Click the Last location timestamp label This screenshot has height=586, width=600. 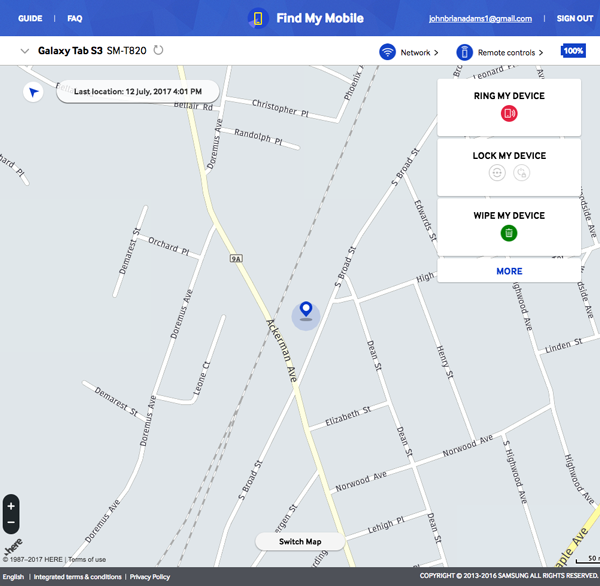[138, 91]
